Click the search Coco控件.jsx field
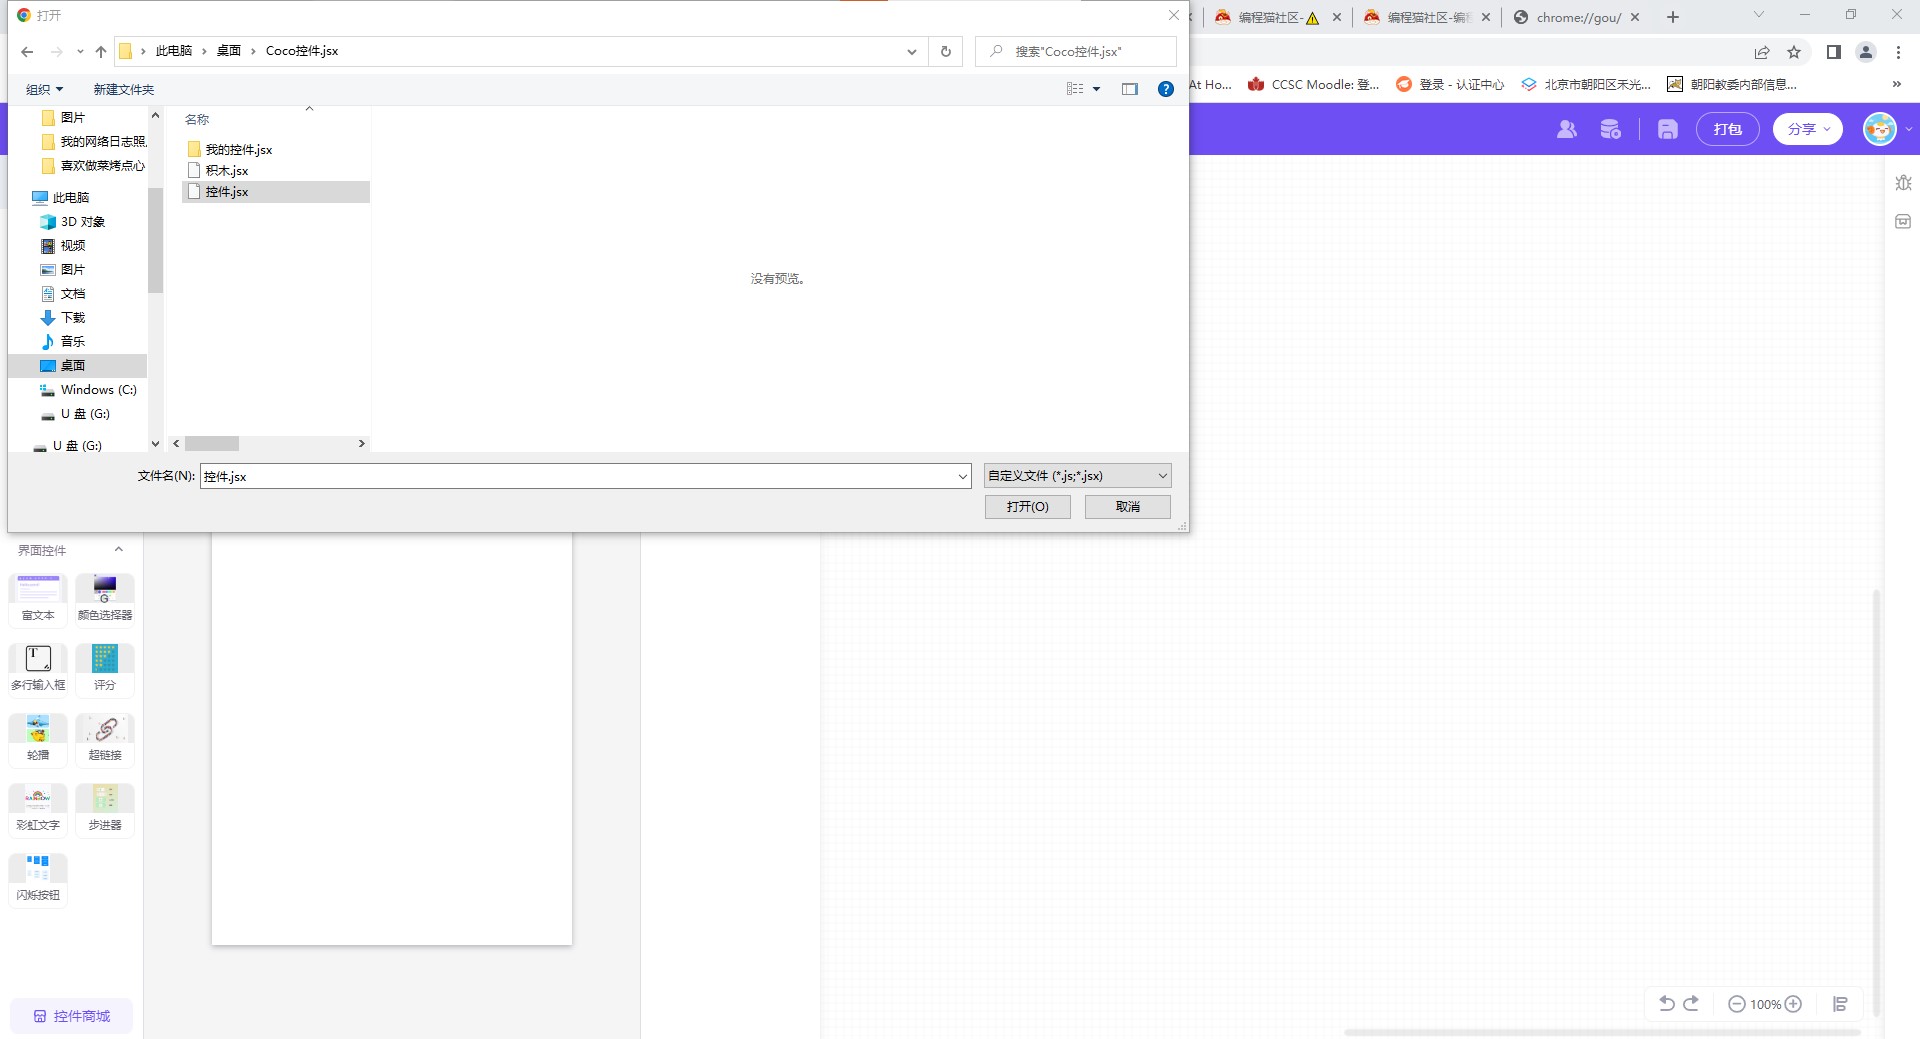 1076,51
